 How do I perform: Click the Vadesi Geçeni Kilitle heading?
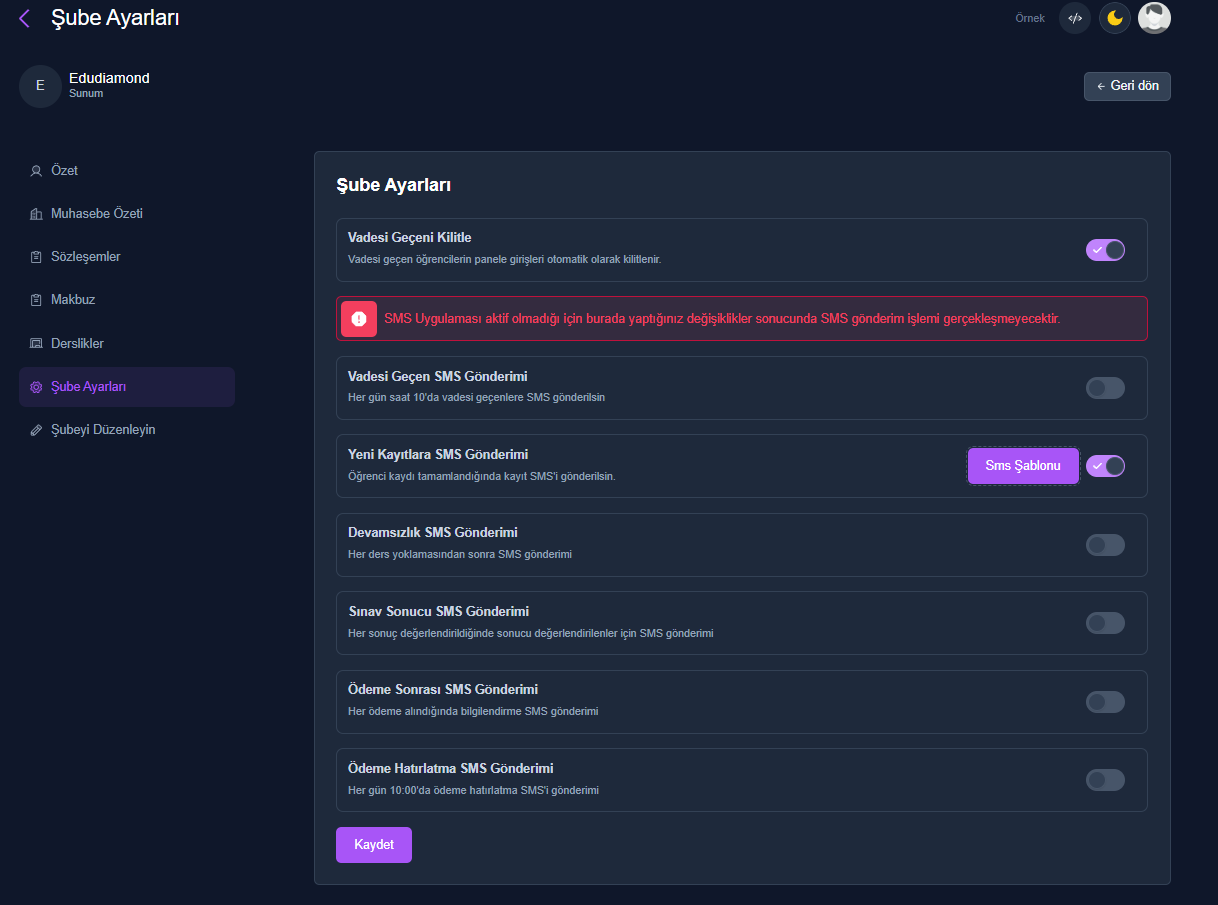click(410, 238)
